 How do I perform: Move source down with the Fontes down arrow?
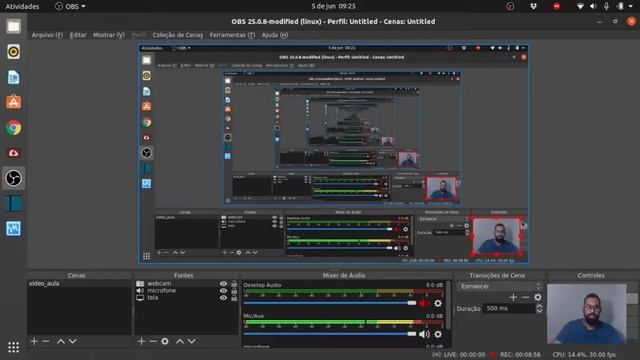coord(191,341)
